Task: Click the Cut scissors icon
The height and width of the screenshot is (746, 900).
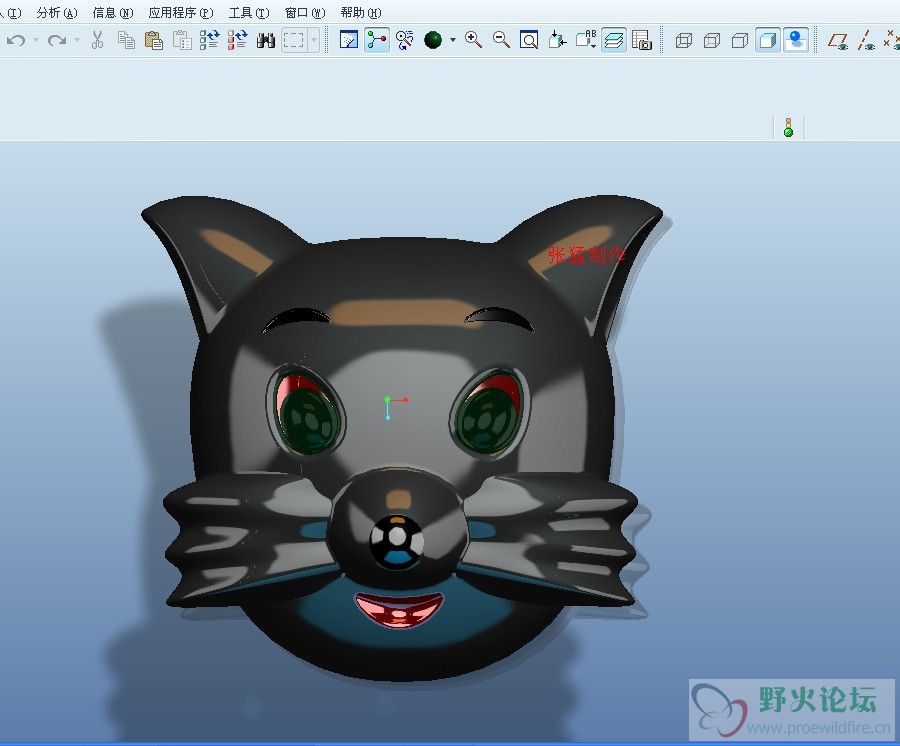Action: 98,40
